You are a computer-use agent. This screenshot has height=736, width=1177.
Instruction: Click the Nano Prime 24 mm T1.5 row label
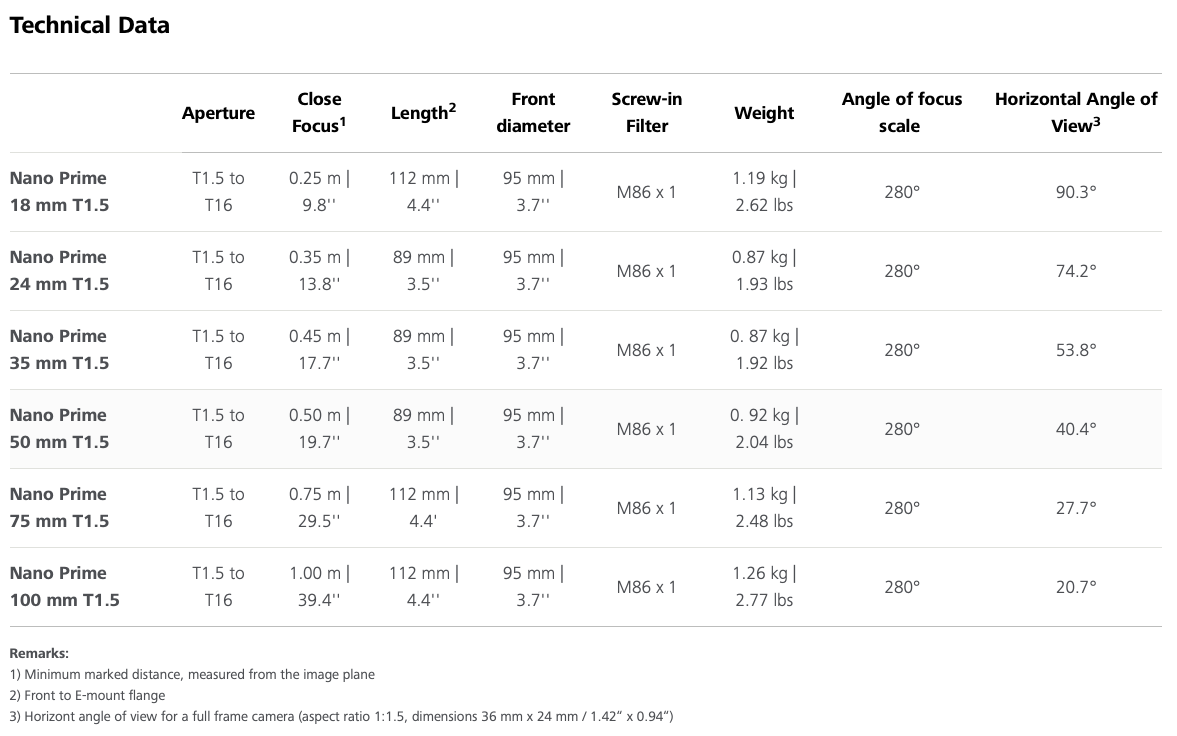coord(58,270)
